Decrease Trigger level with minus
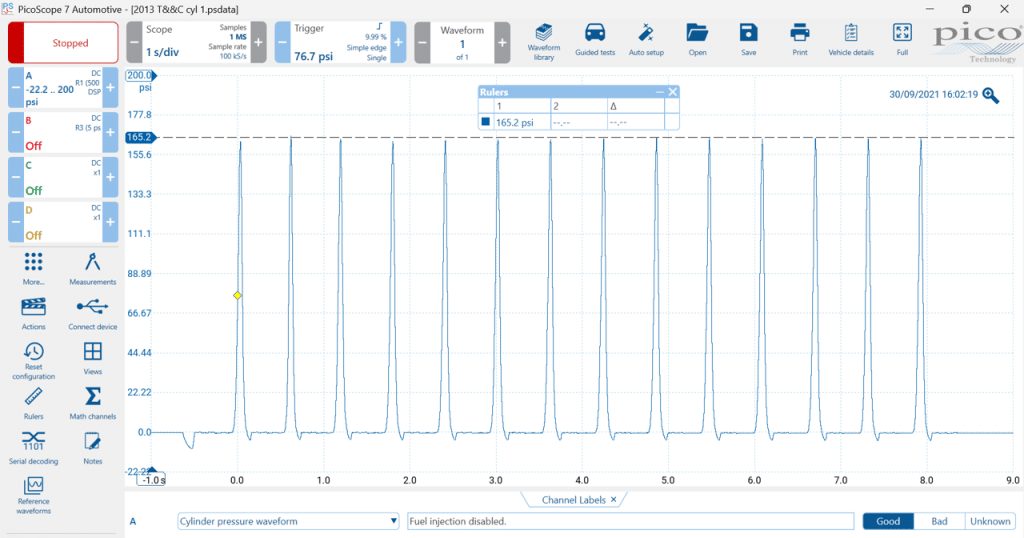Image resolution: width=1024 pixels, height=538 pixels. [x=282, y=42]
